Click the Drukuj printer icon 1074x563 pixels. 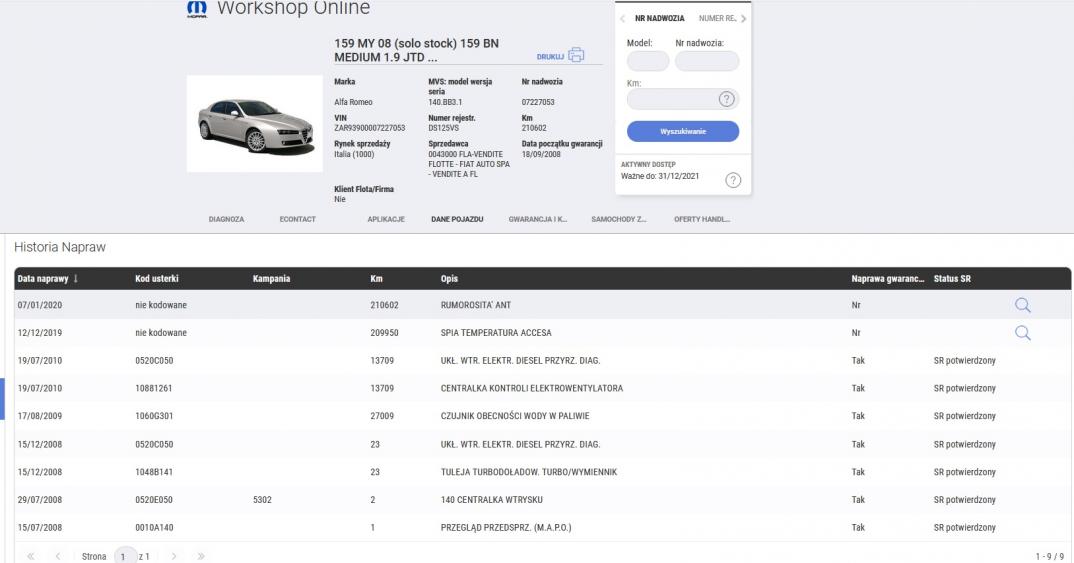(576, 56)
